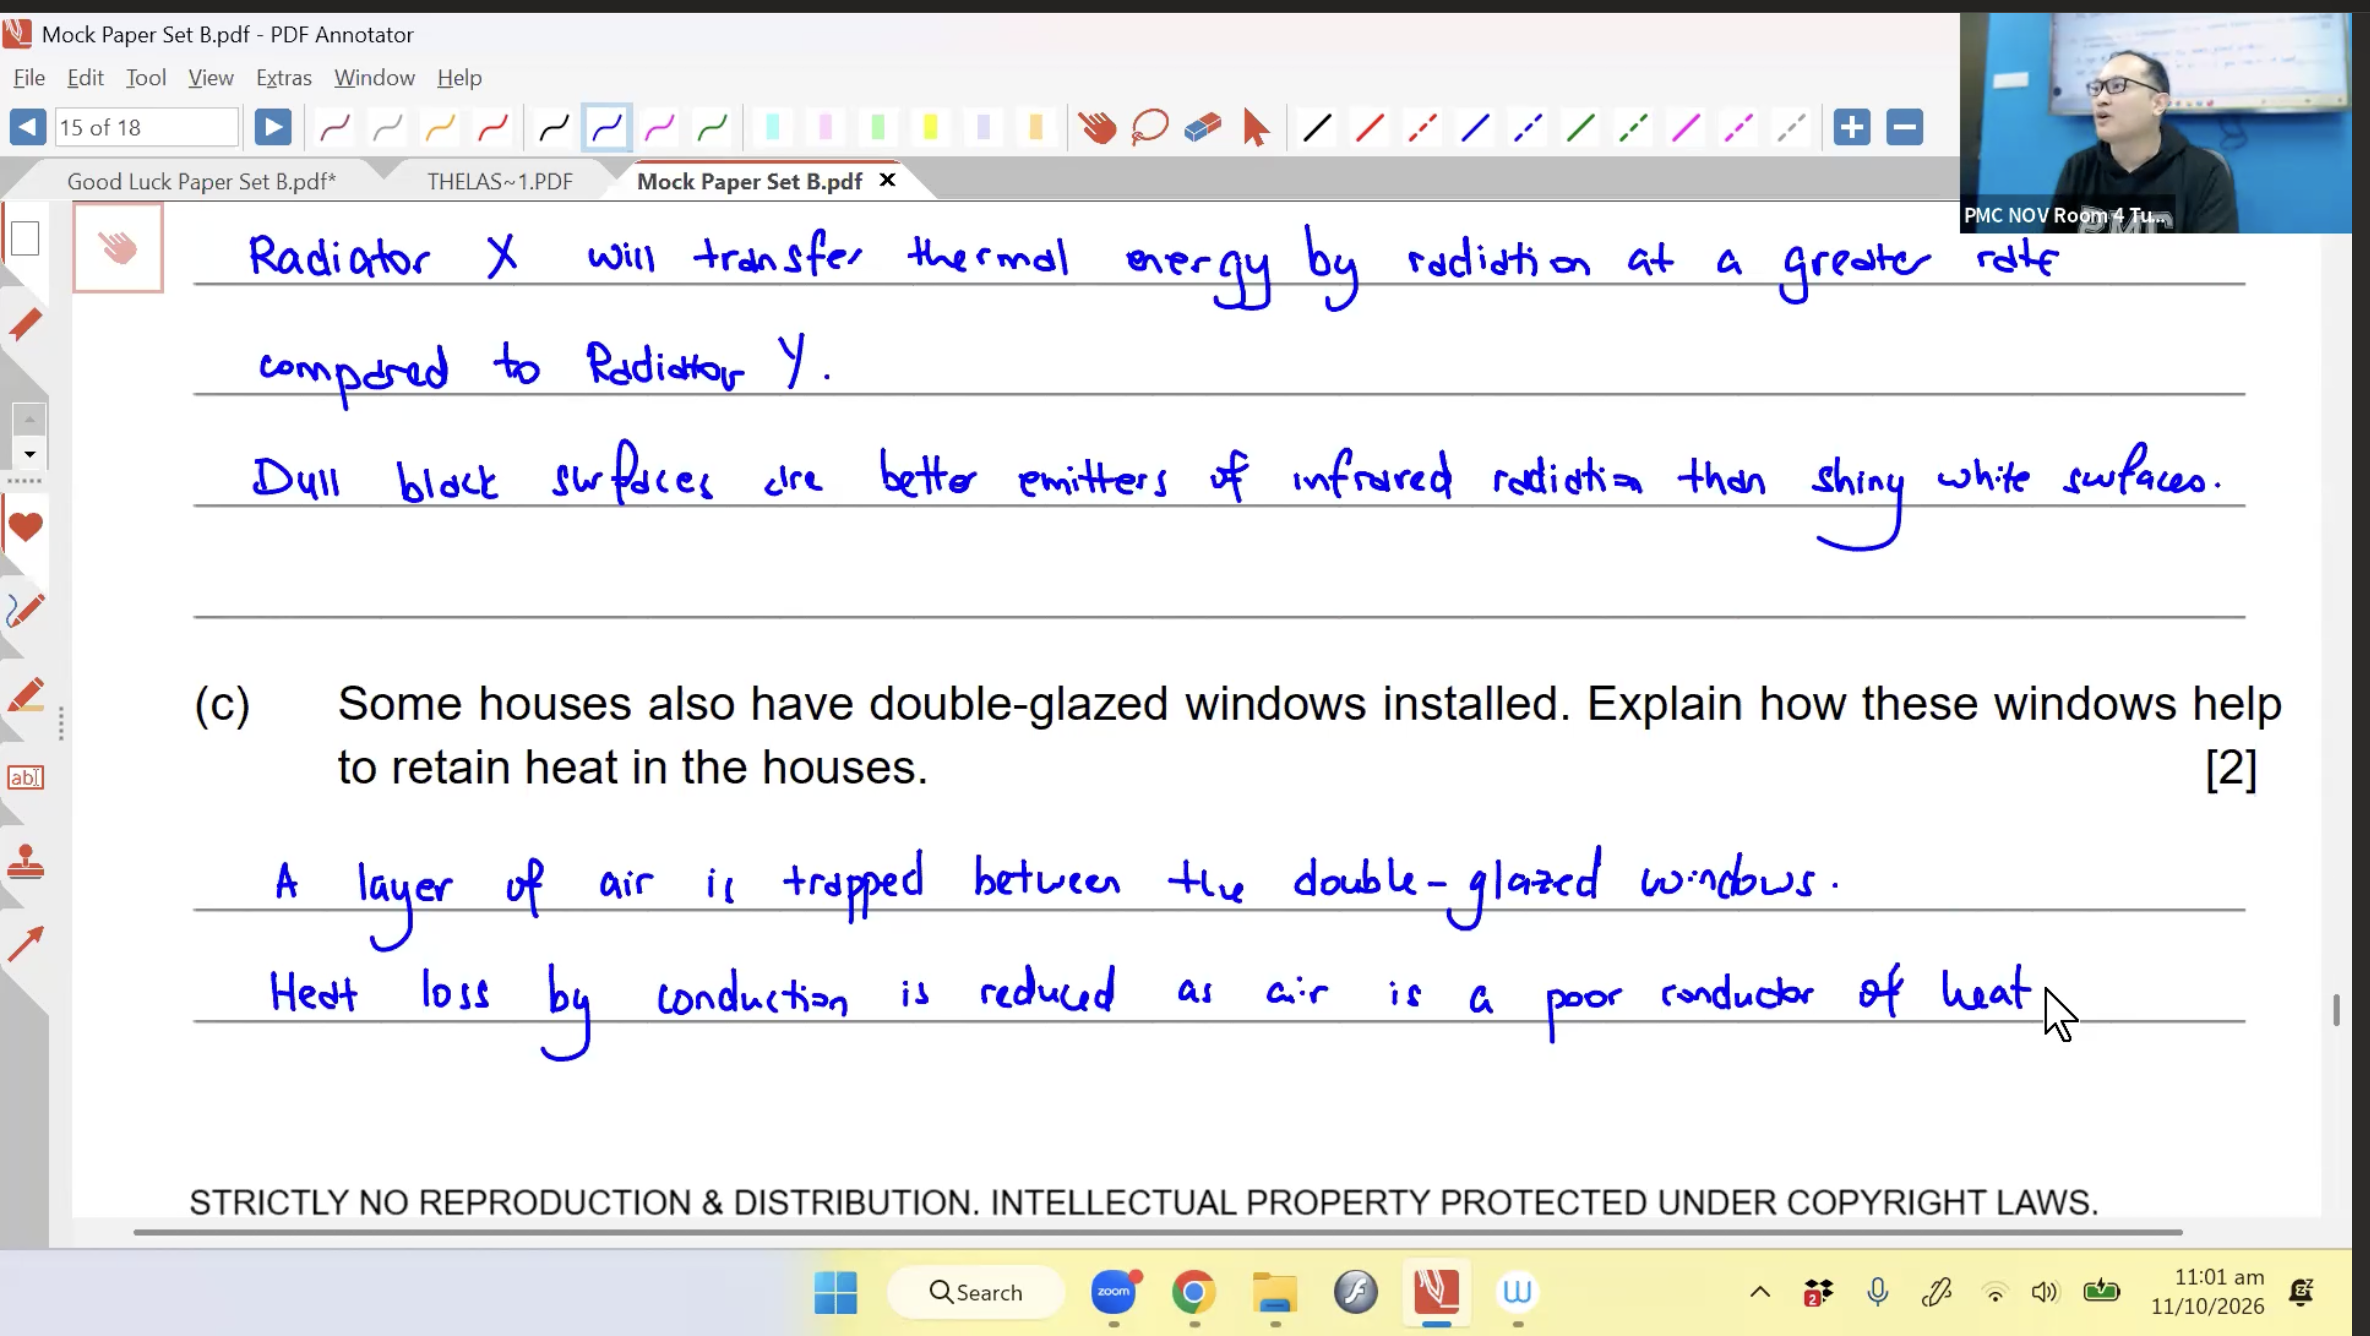Select the orange pen preset
Screen dimensions: 2370x1336
tap(440, 127)
